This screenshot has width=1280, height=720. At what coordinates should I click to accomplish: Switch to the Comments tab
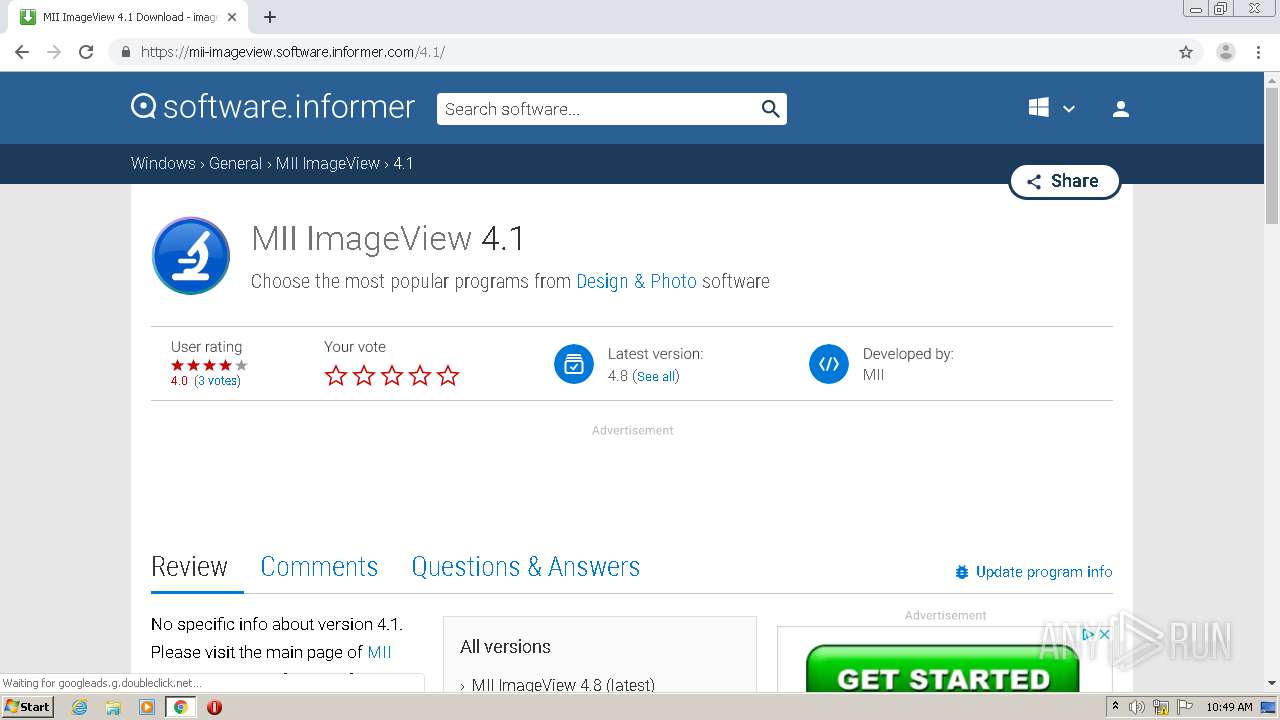(x=319, y=567)
